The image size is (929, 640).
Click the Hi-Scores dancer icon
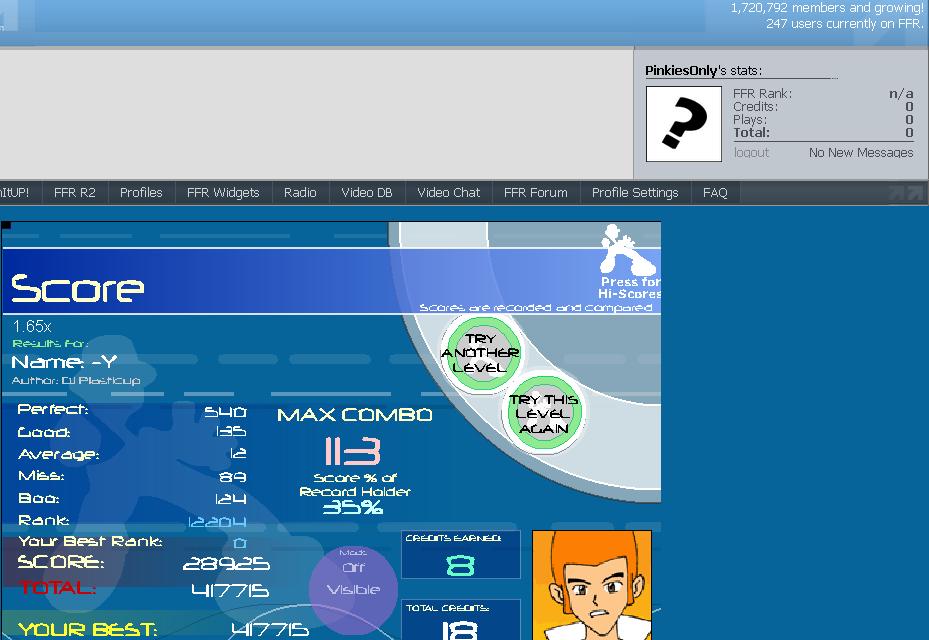coord(628,249)
